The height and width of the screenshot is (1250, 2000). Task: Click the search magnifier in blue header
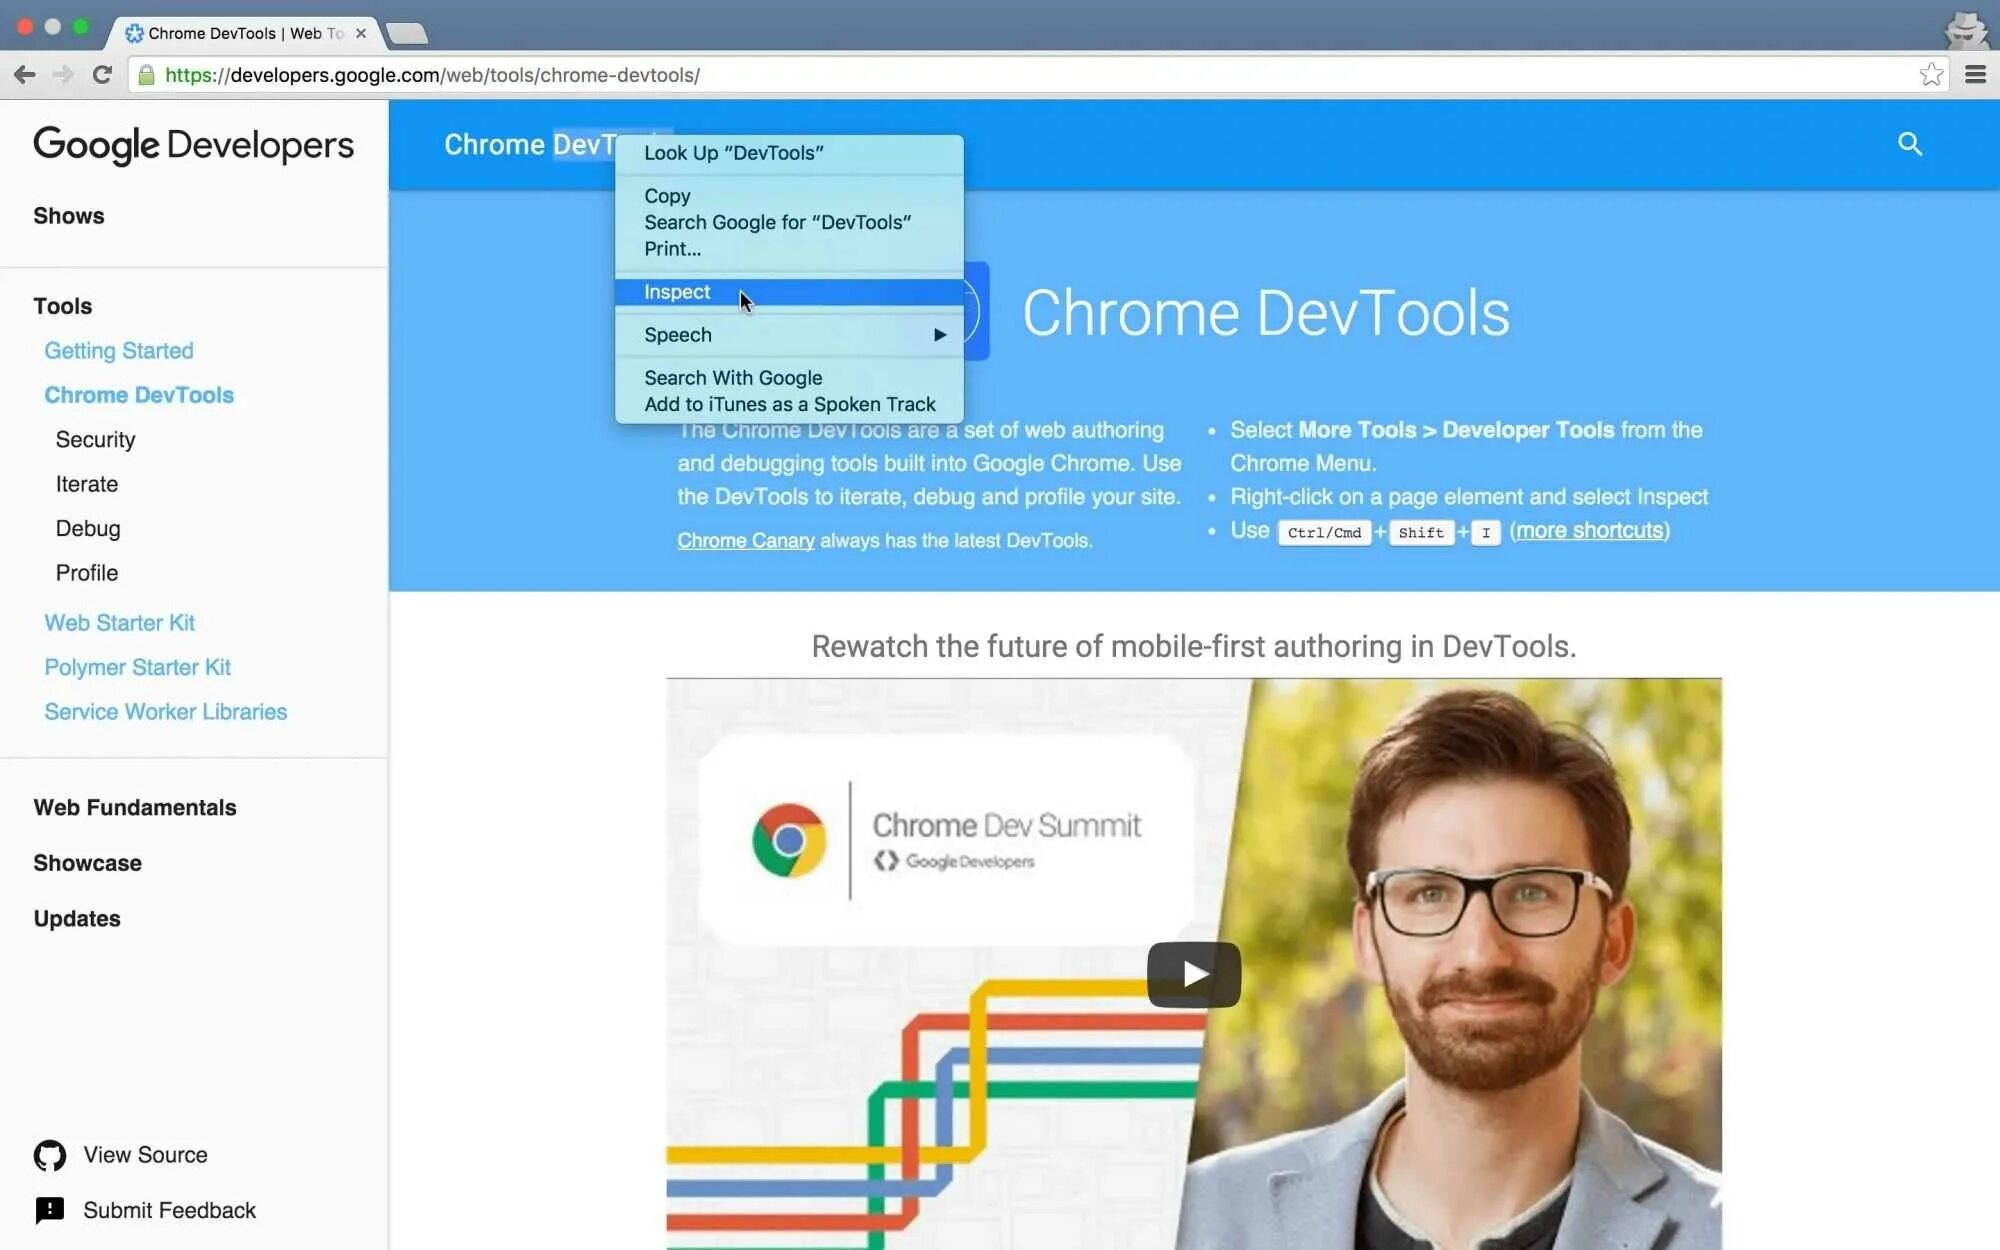pyautogui.click(x=1910, y=144)
